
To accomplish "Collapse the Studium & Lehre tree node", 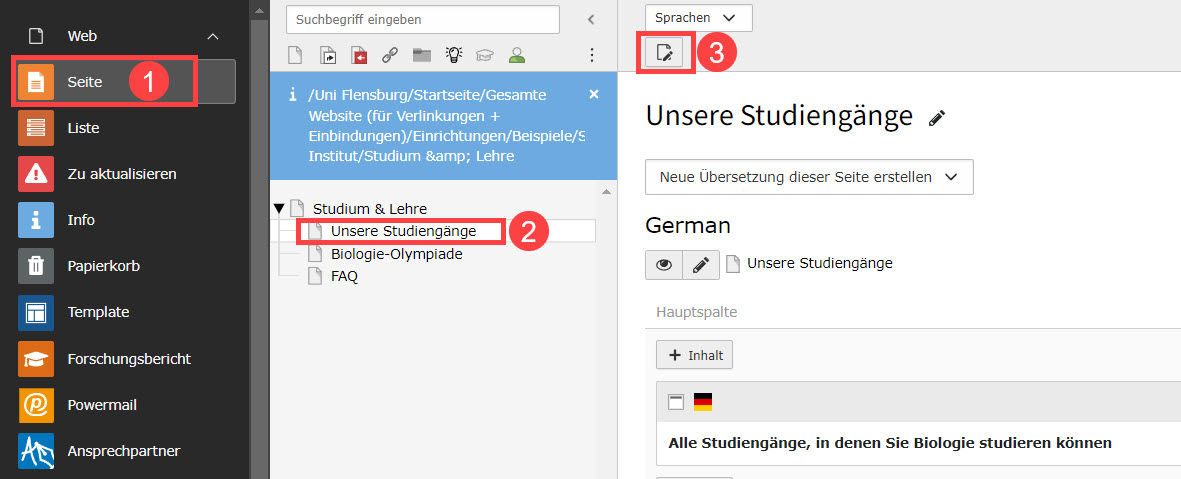I will coord(279,209).
